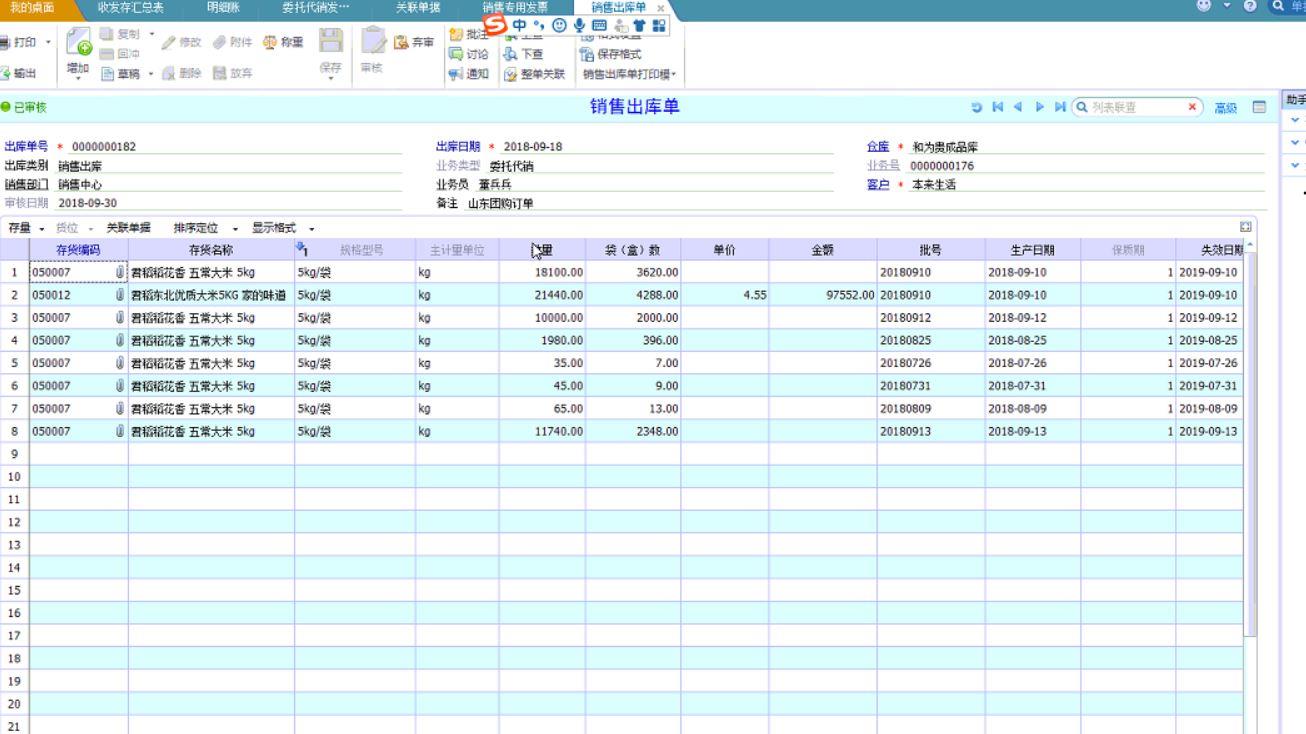Screen dimensions: 1306x734
Task: Switch to 明细账 tab
Action: coord(224,7)
